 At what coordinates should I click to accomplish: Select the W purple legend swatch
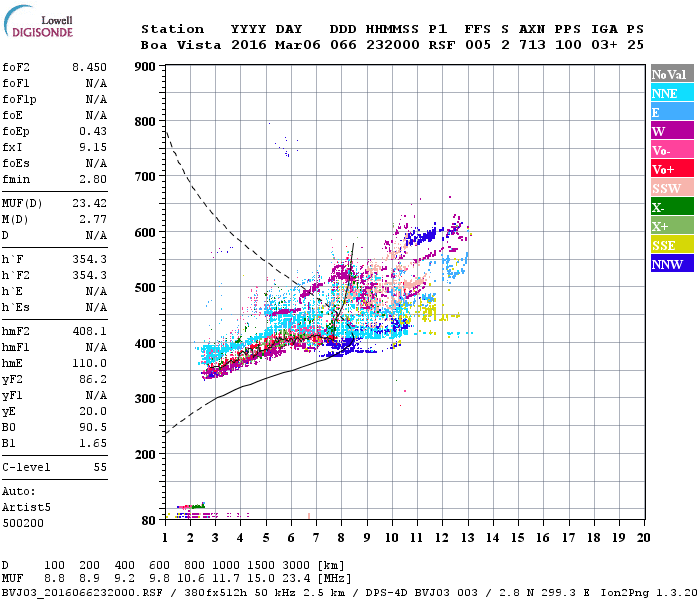pyautogui.click(x=672, y=131)
